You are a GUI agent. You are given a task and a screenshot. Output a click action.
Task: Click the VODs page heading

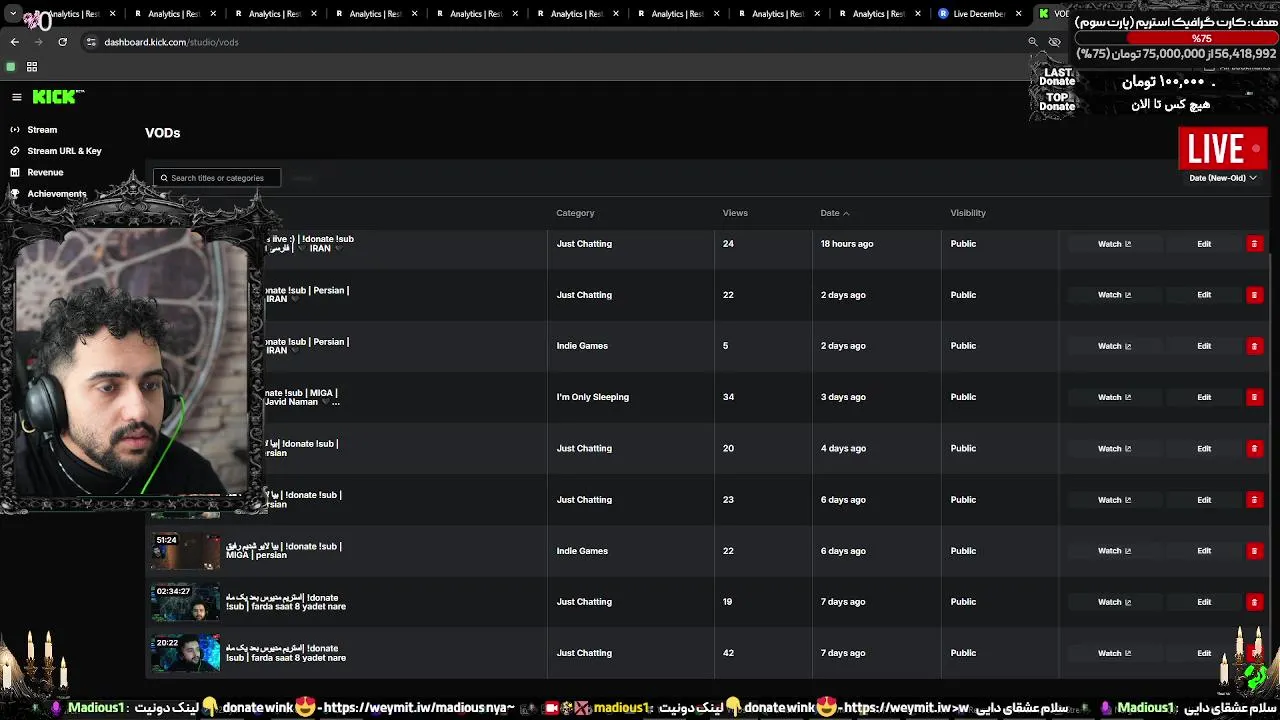click(x=163, y=133)
